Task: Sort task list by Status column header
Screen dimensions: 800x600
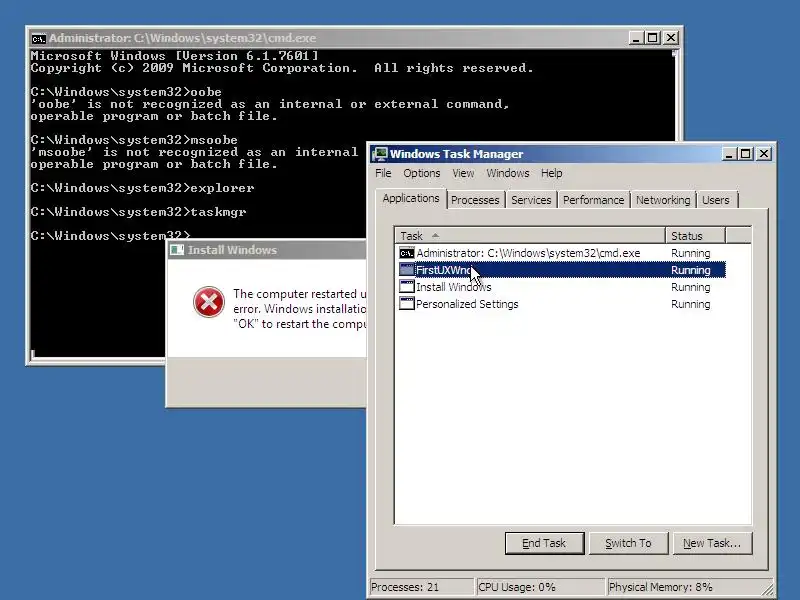Action: click(x=695, y=236)
